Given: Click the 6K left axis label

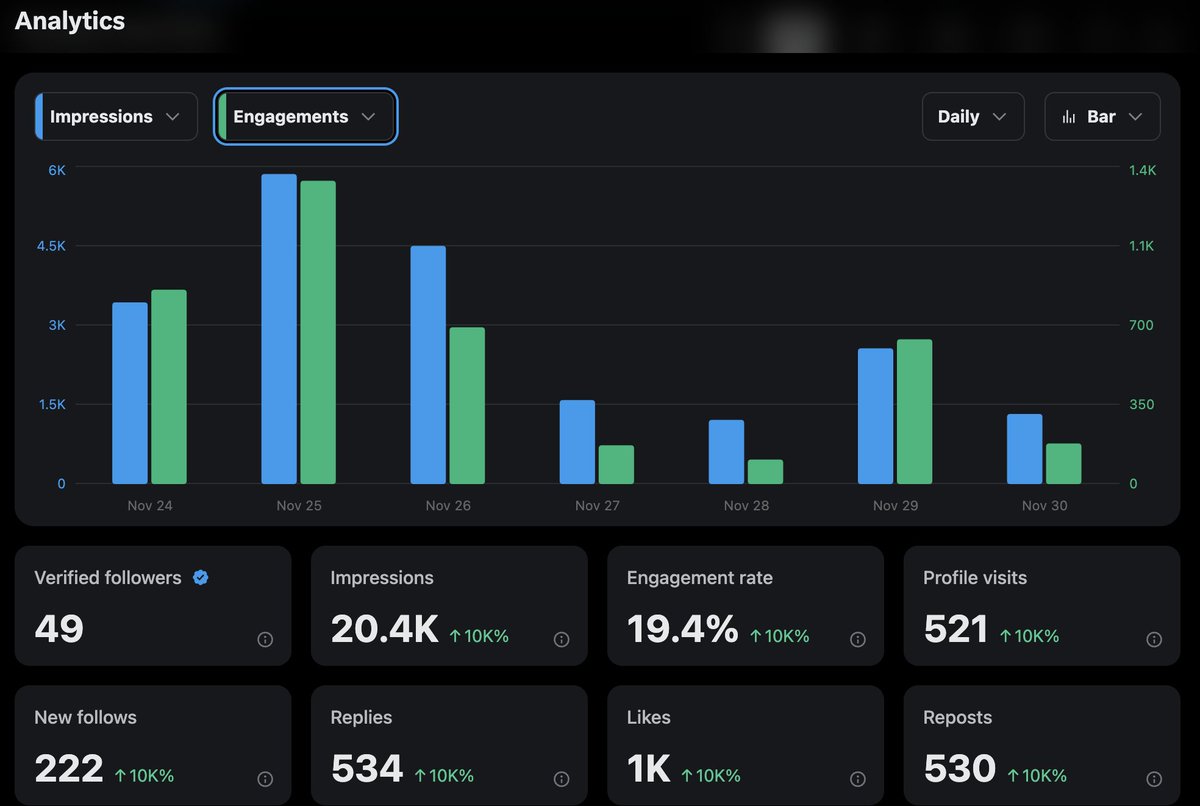Looking at the screenshot, I should [x=57, y=170].
